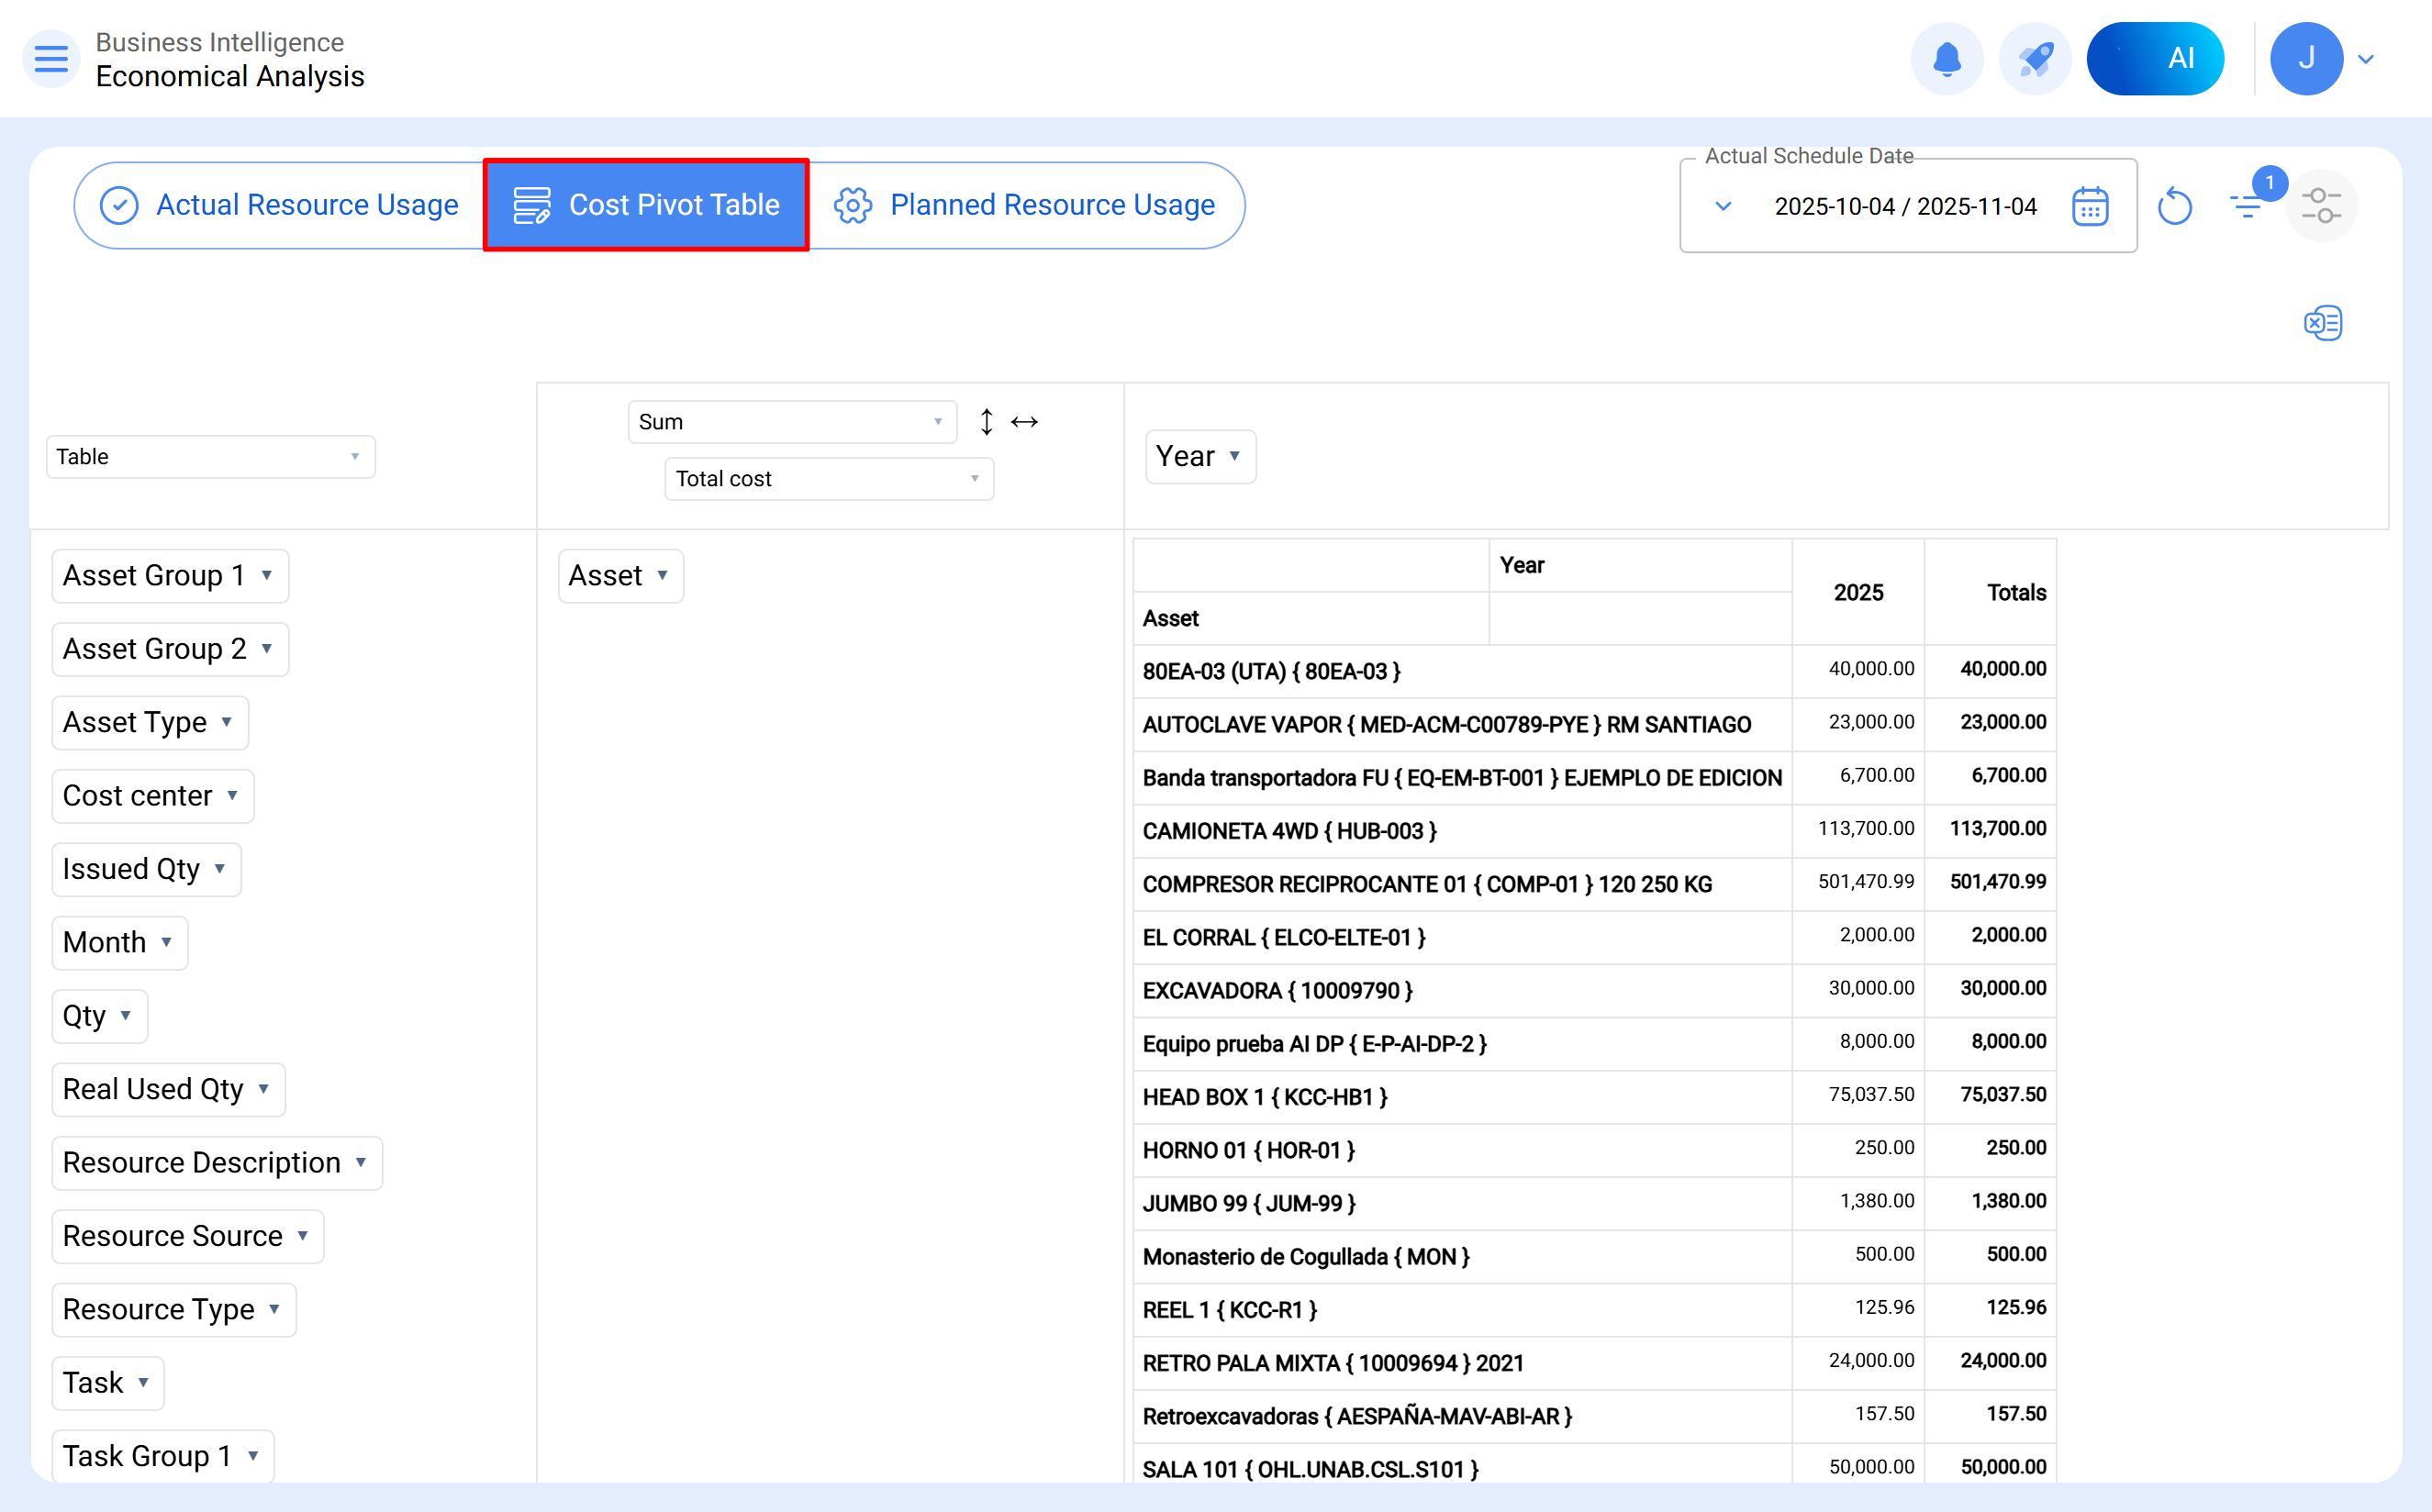The image size is (2432, 1512).
Task: Toggle horizontal column sort arrow
Action: (x=1024, y=422)
